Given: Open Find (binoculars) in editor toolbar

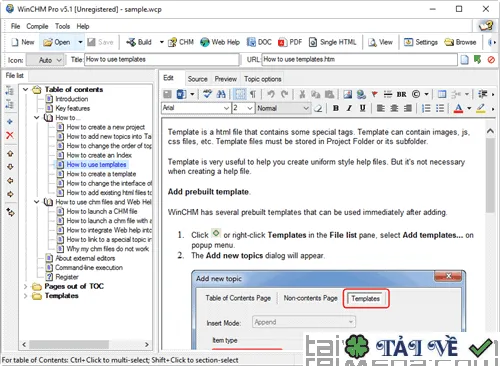Looking at the screenshot, I should (x=221, y=94).
